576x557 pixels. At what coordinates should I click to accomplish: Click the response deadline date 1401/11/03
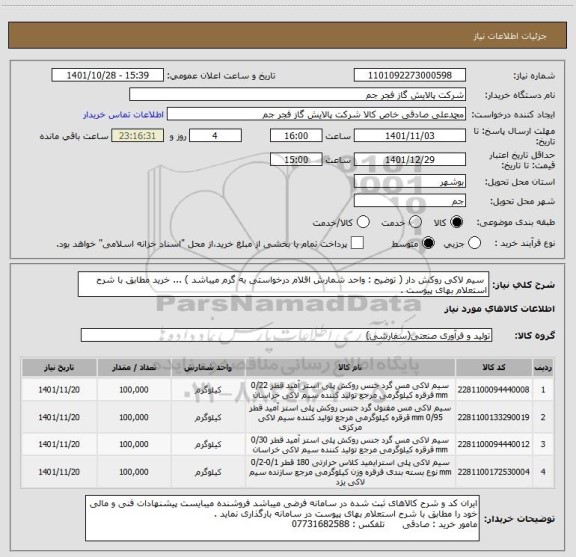(410, 136)
